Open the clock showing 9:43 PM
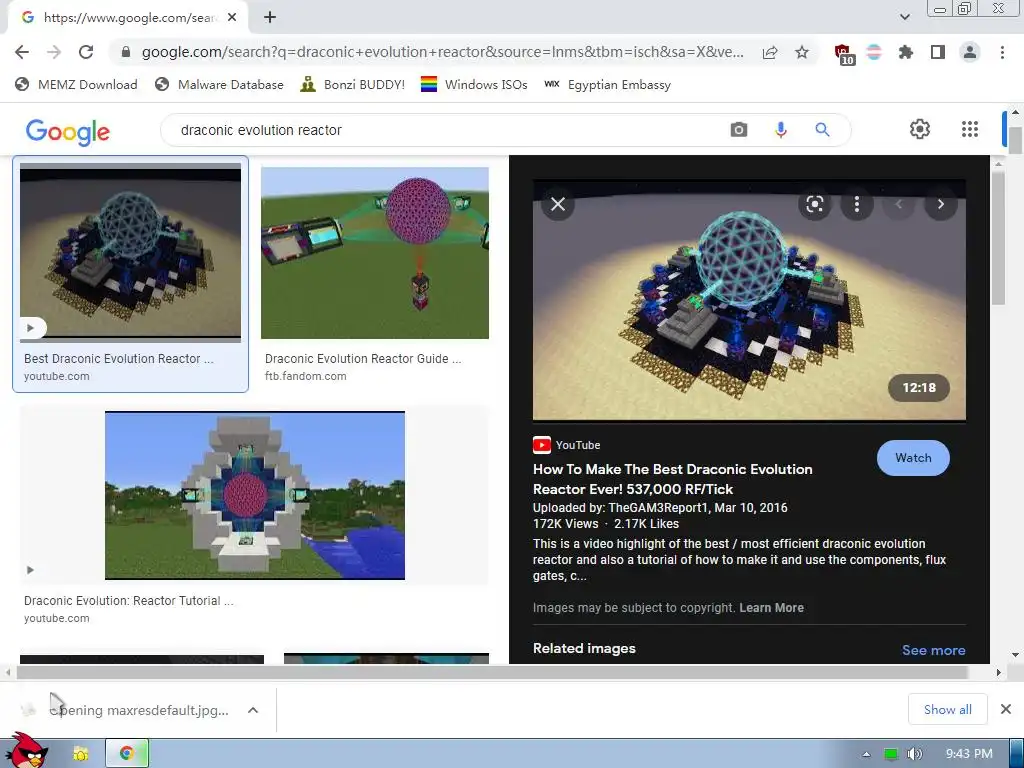Image resolution: width=1024 pixels, height=768 pixels. [969, 754]
